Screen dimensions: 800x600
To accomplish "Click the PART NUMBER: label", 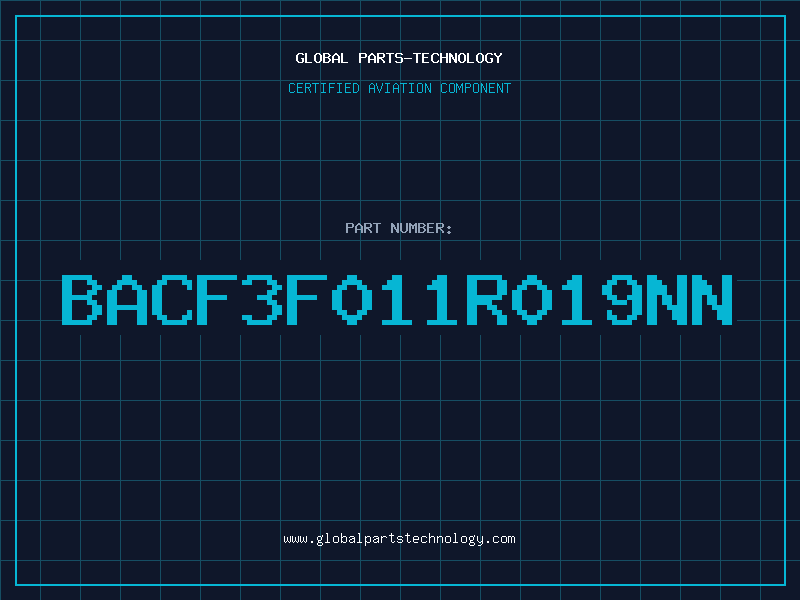I will tap(399, 228).
